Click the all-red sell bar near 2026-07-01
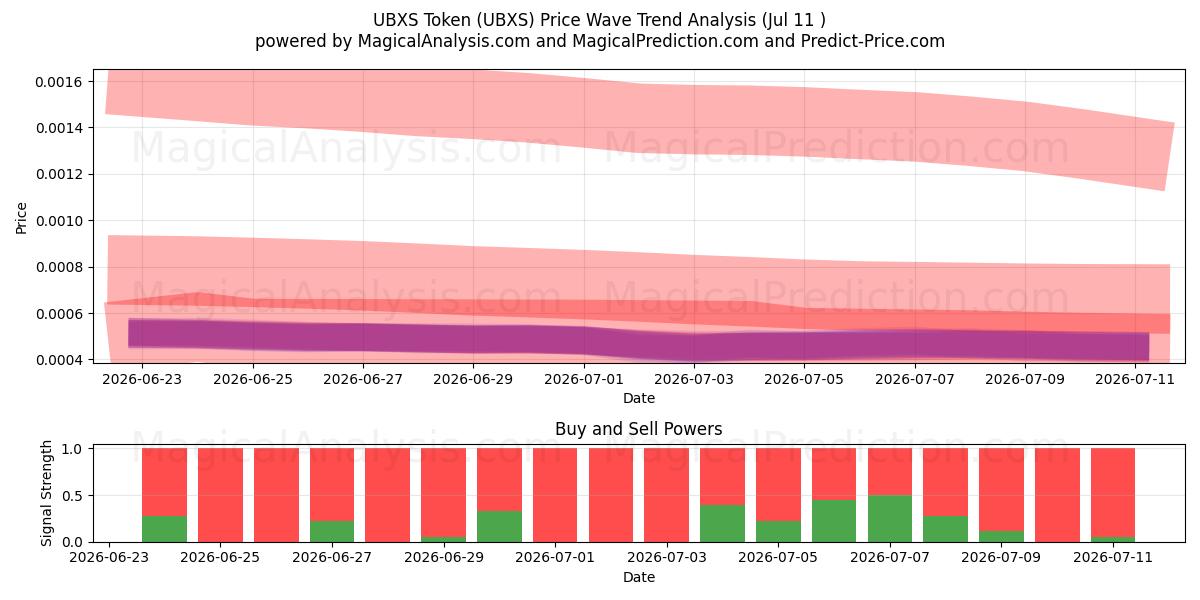 555,495
